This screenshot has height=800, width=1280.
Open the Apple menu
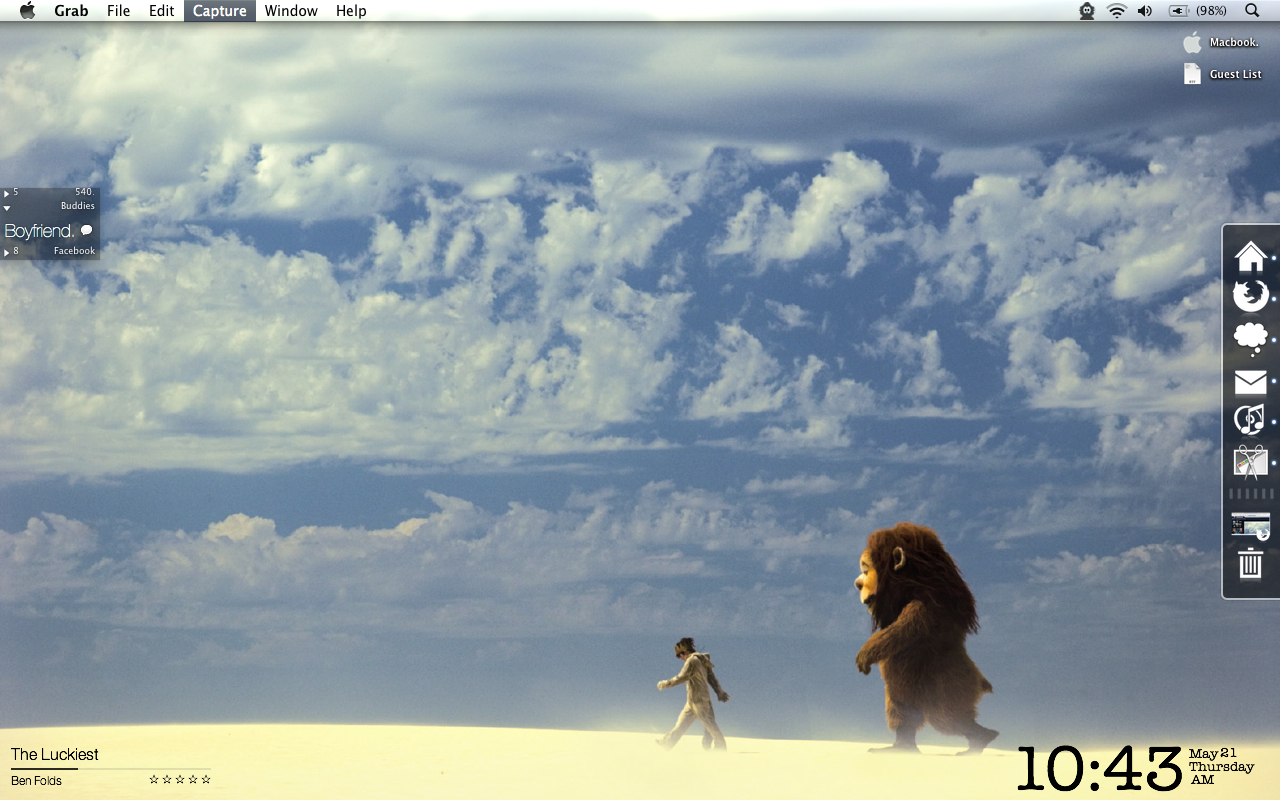27,11
